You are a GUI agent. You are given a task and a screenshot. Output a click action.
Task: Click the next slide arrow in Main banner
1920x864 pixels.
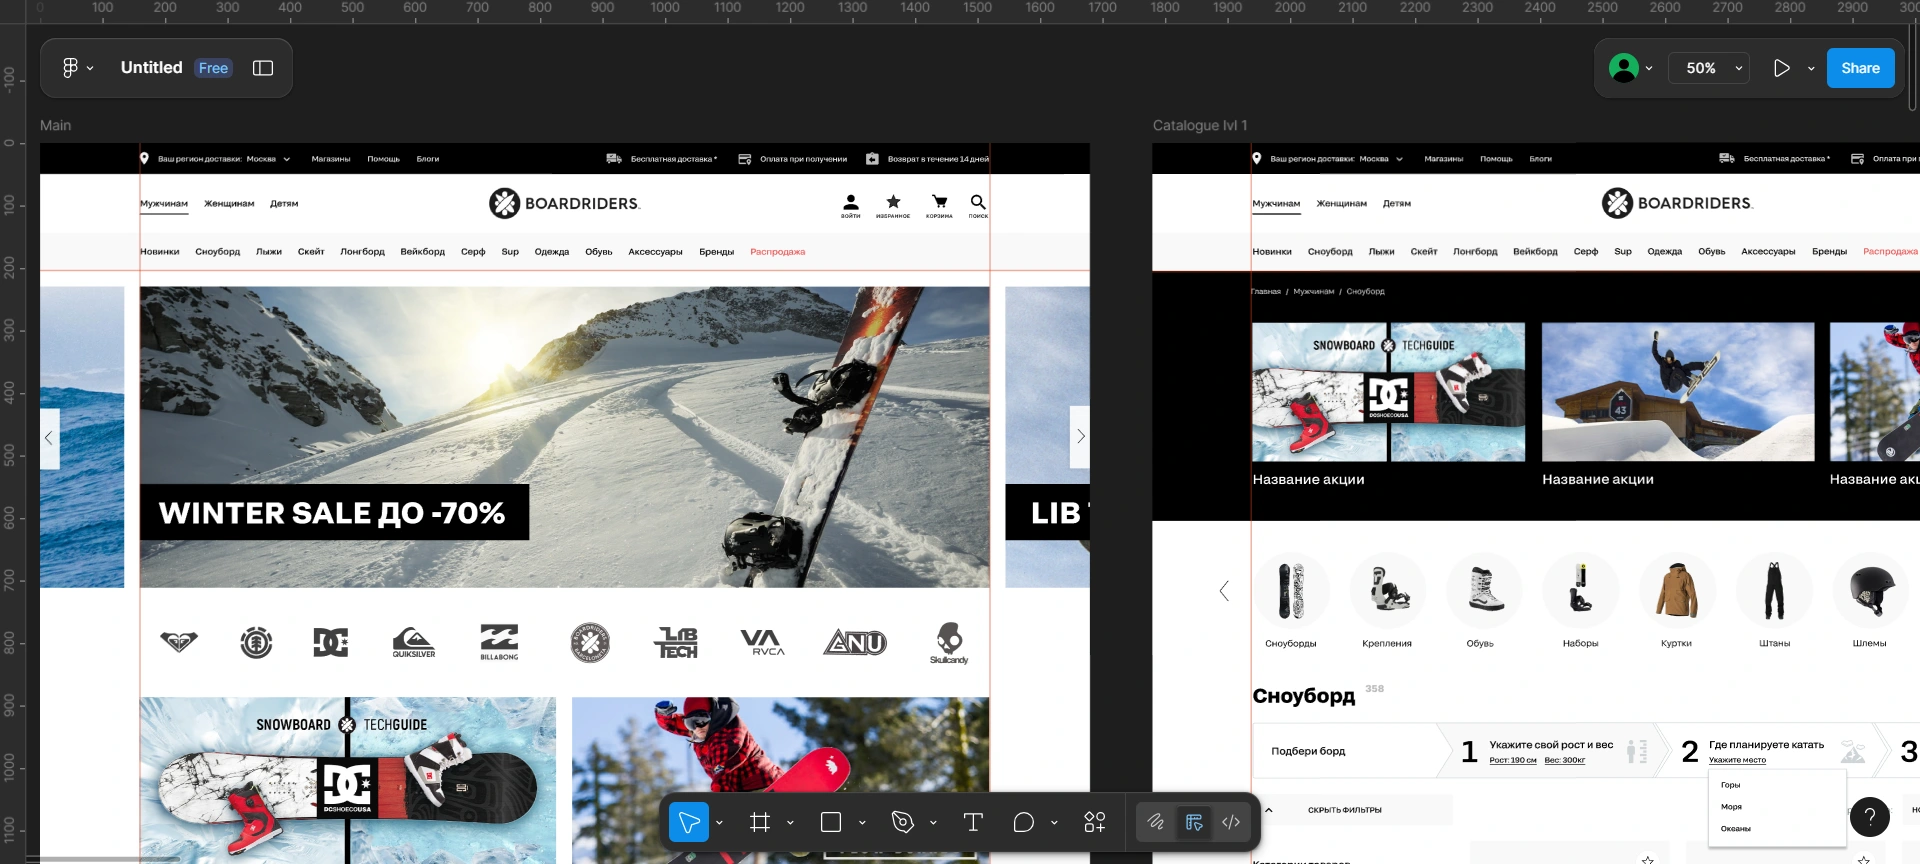click(1080, 437)
